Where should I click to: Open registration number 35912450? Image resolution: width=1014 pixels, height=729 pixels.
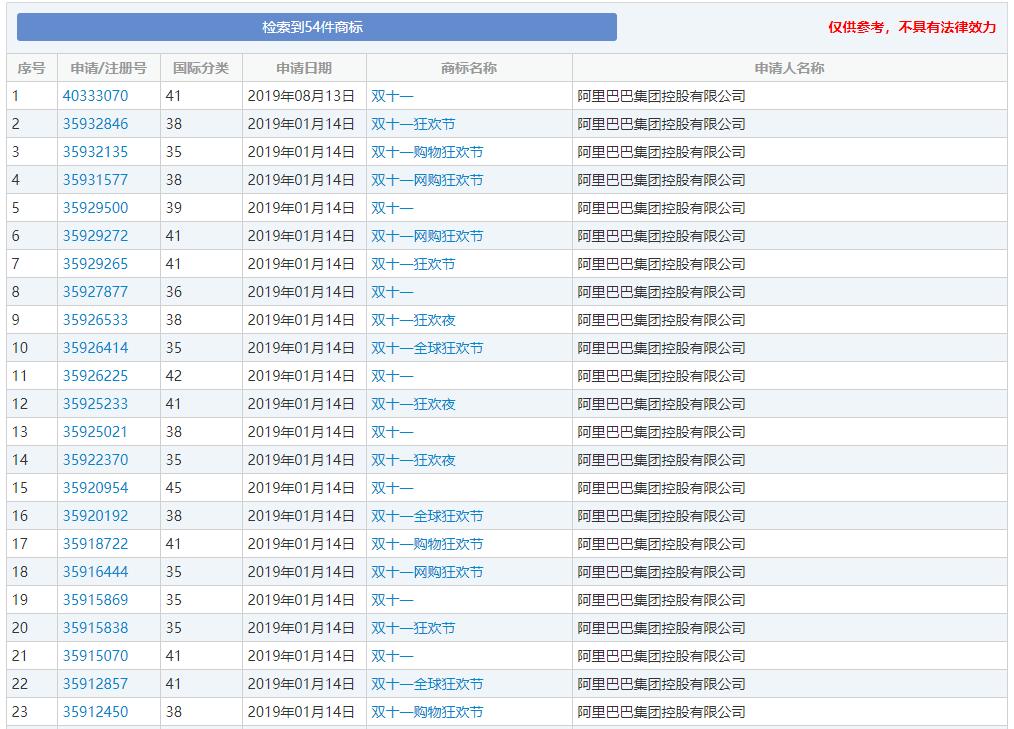point(95,712)
